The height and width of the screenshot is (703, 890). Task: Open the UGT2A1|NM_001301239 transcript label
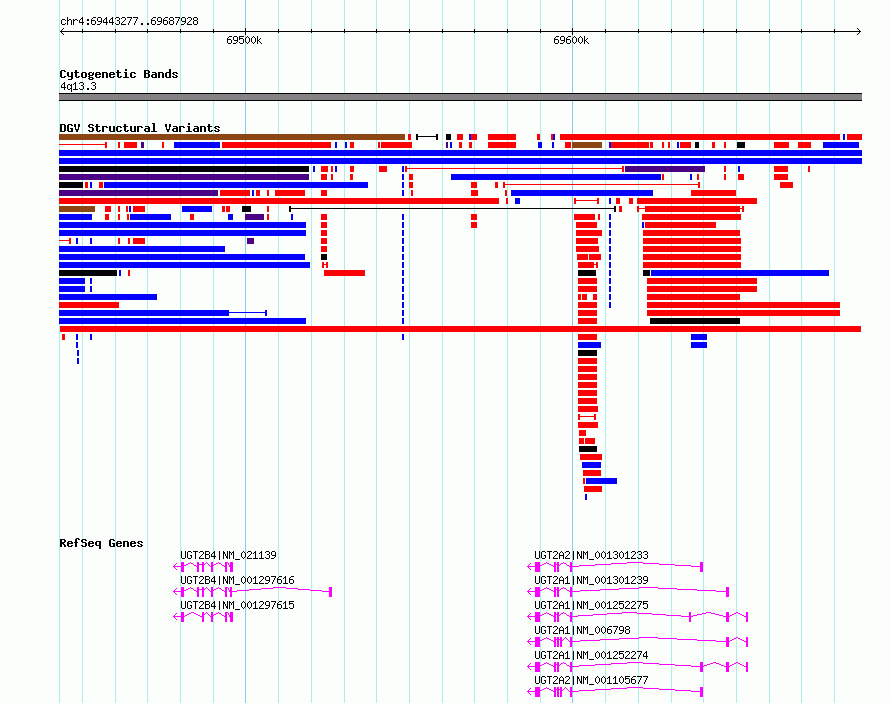pyautogui.click(x=591, y=580)
